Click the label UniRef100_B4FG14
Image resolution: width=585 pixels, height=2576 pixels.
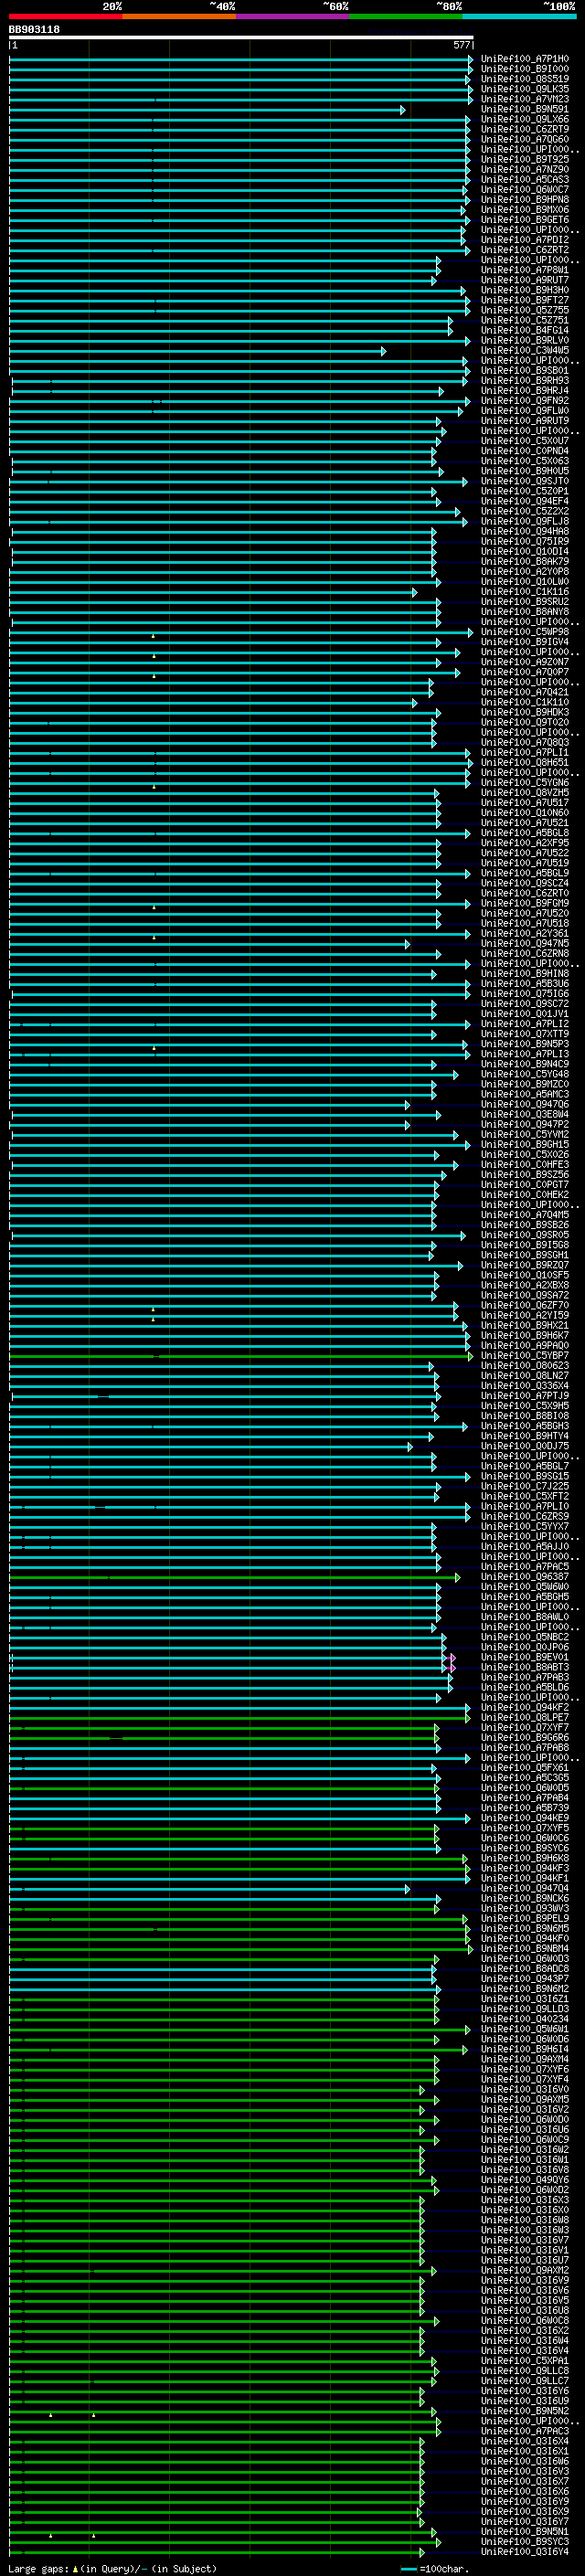(525, 330)
